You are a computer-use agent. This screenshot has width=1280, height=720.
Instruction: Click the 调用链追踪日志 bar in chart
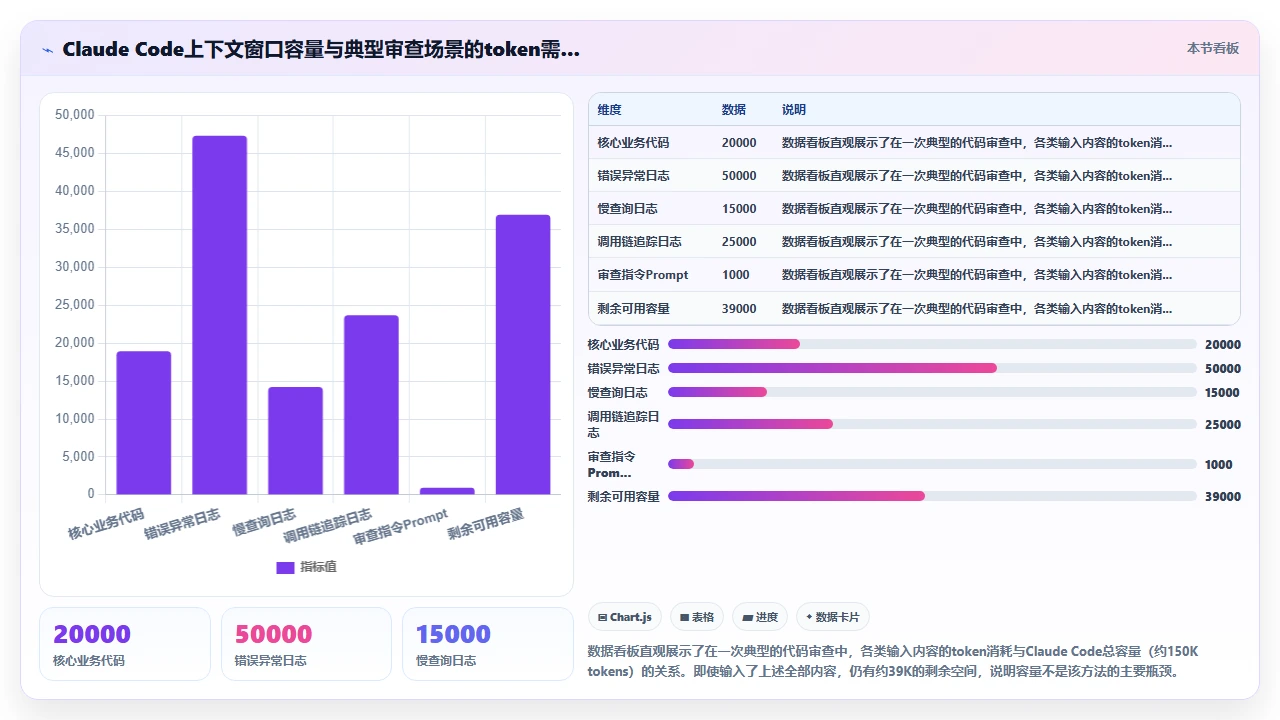371,404
